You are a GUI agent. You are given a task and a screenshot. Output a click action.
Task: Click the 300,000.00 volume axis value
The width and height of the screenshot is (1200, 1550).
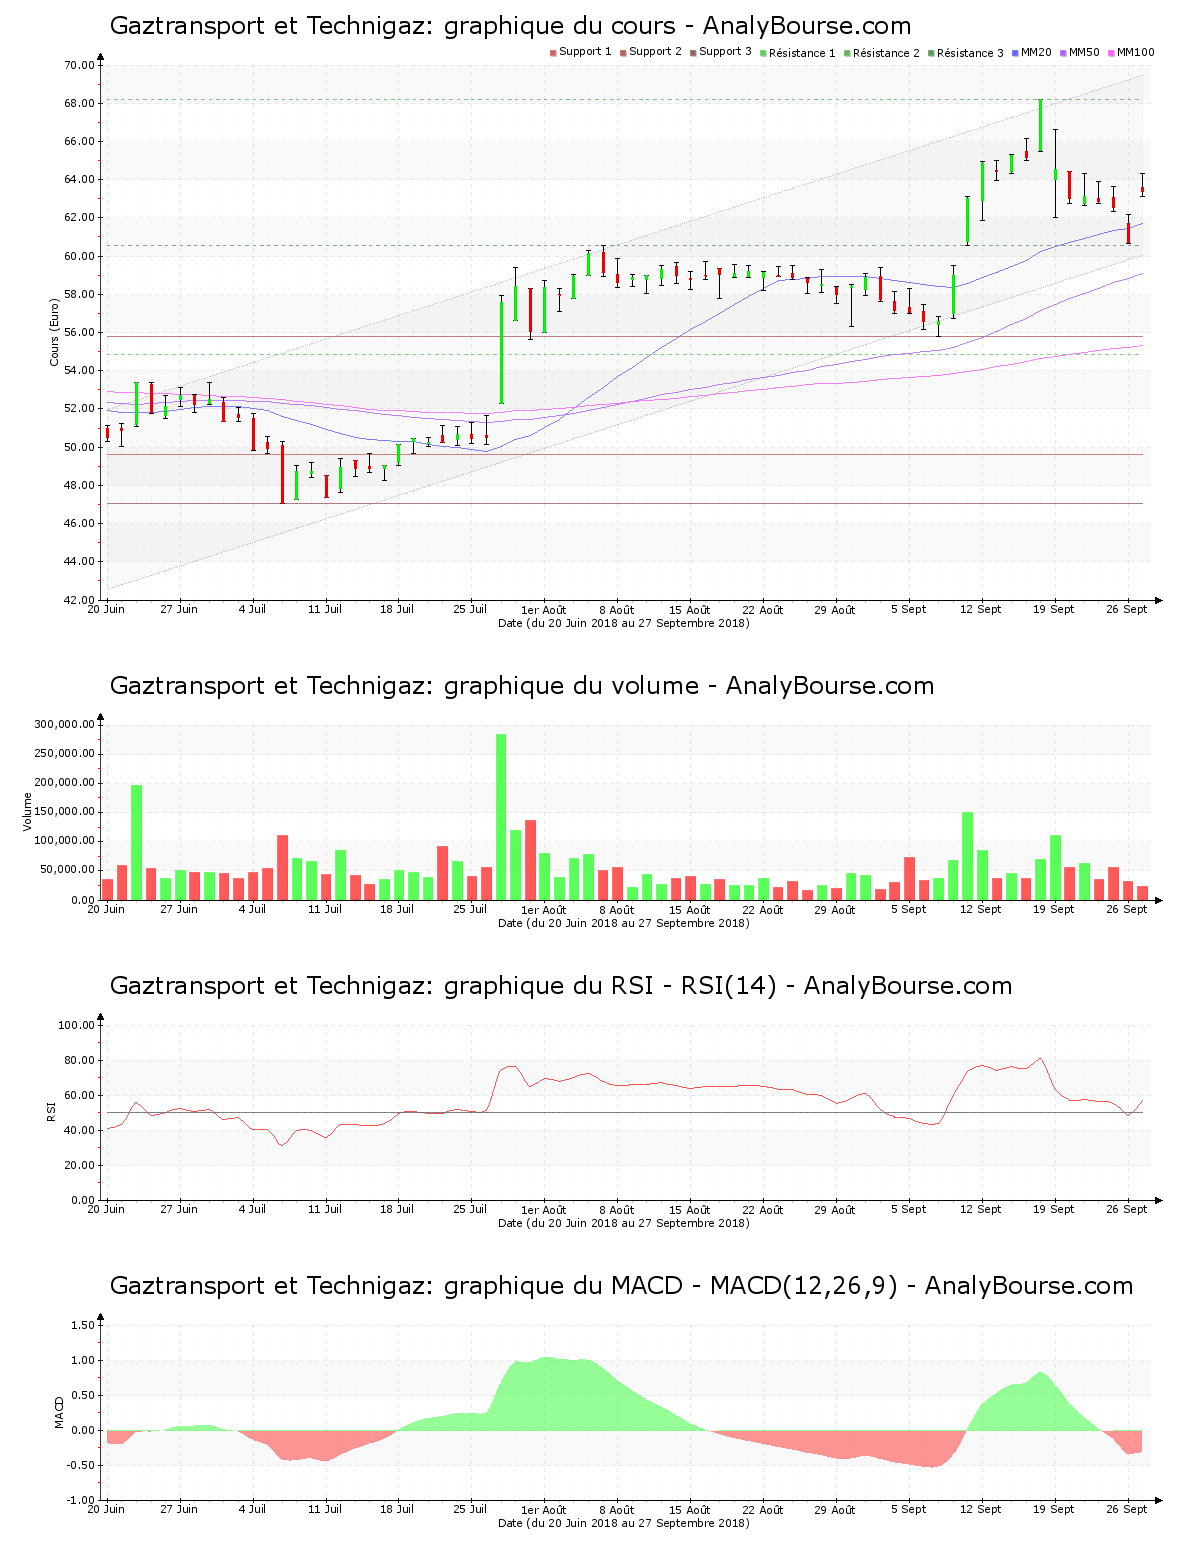tap(64, 725)
